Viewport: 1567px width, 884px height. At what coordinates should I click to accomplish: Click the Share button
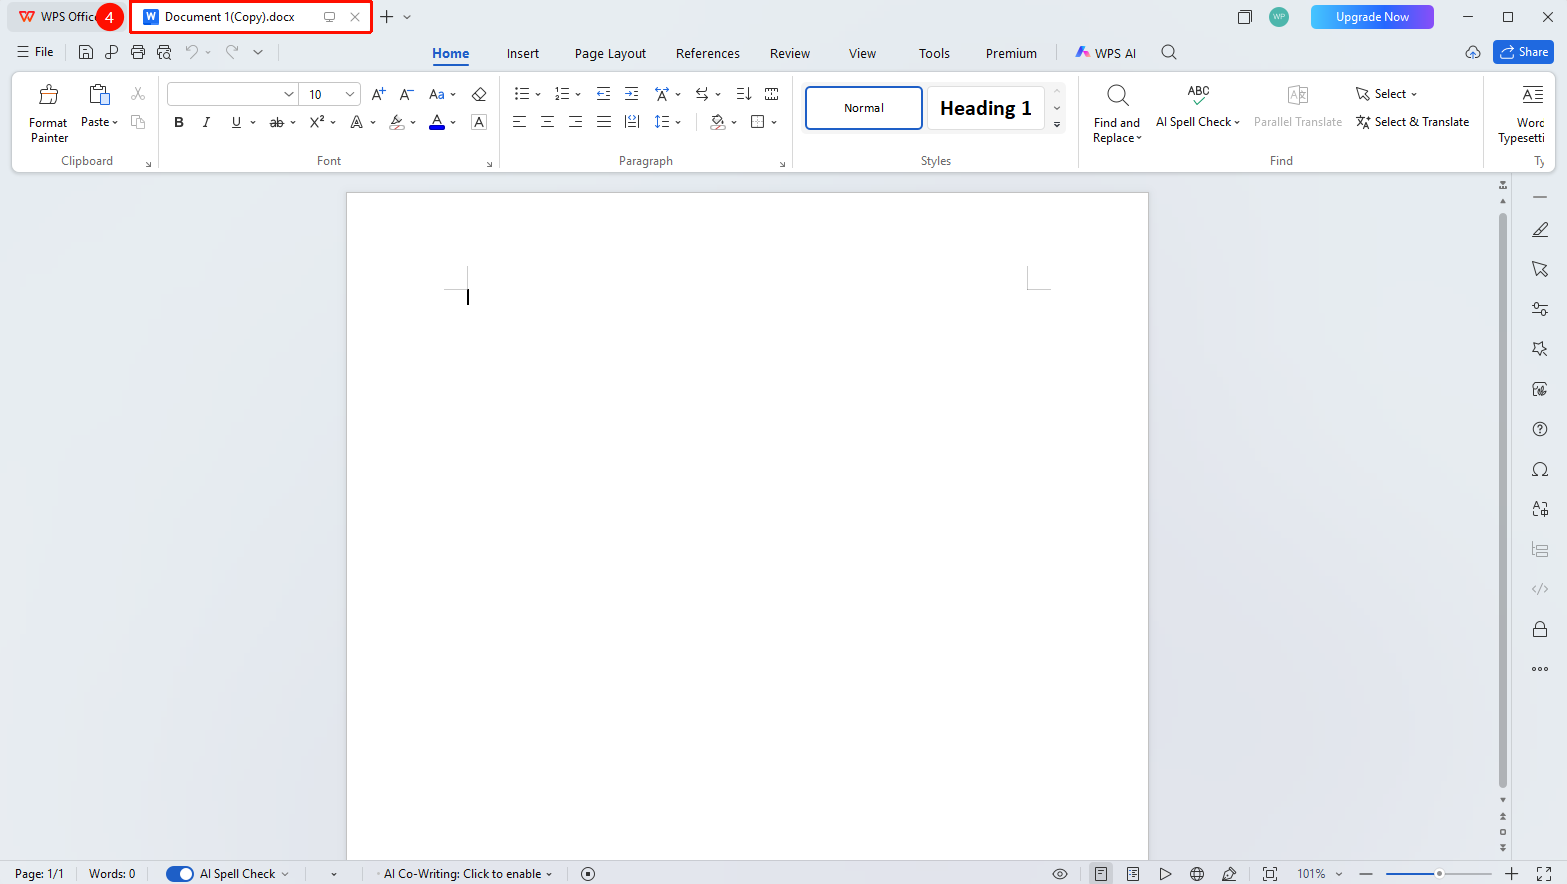(1523, 52)
